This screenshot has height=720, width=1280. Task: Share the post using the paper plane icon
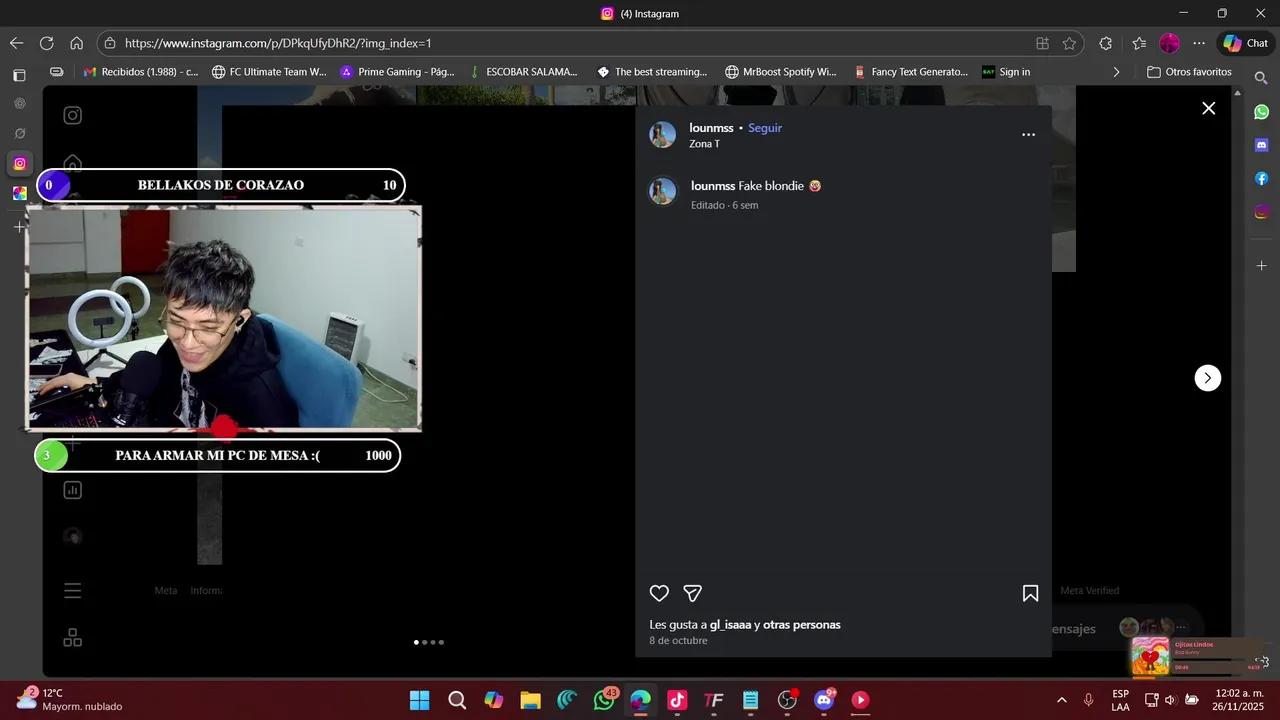(692, 593)
